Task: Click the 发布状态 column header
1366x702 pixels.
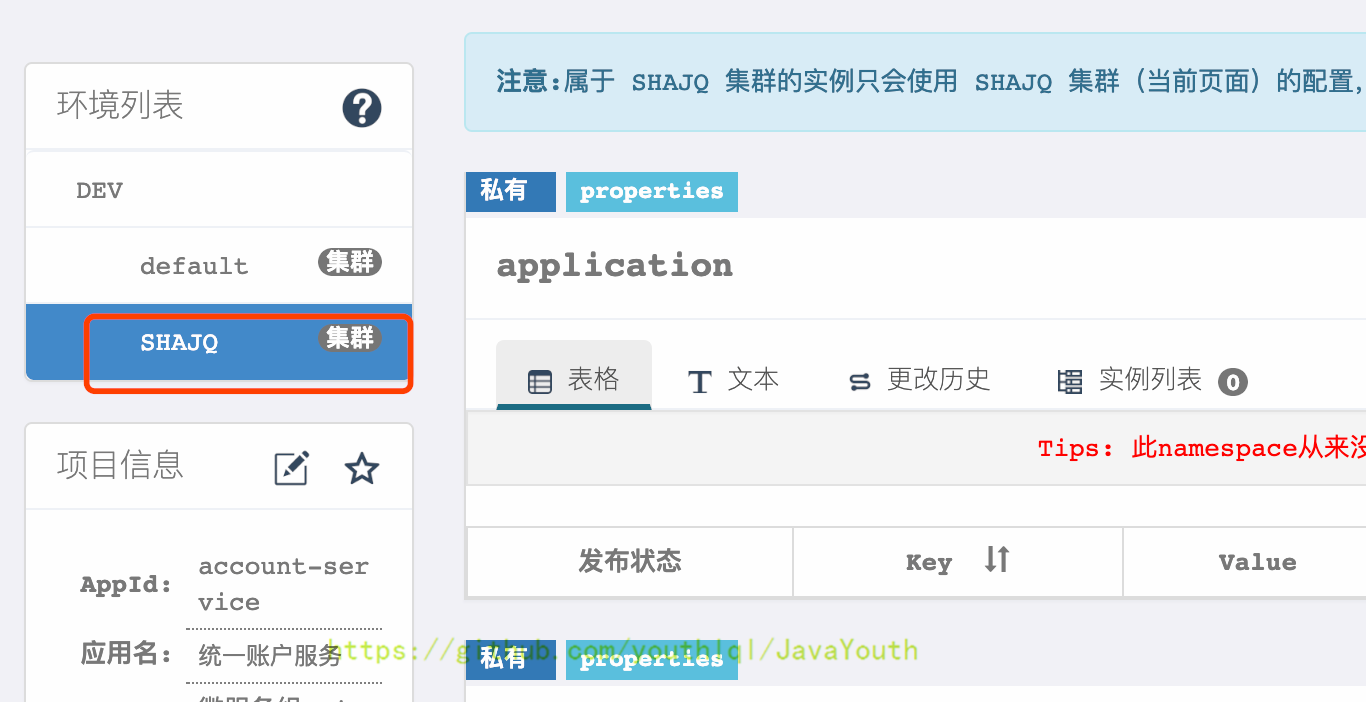Action: coord(630,562)
